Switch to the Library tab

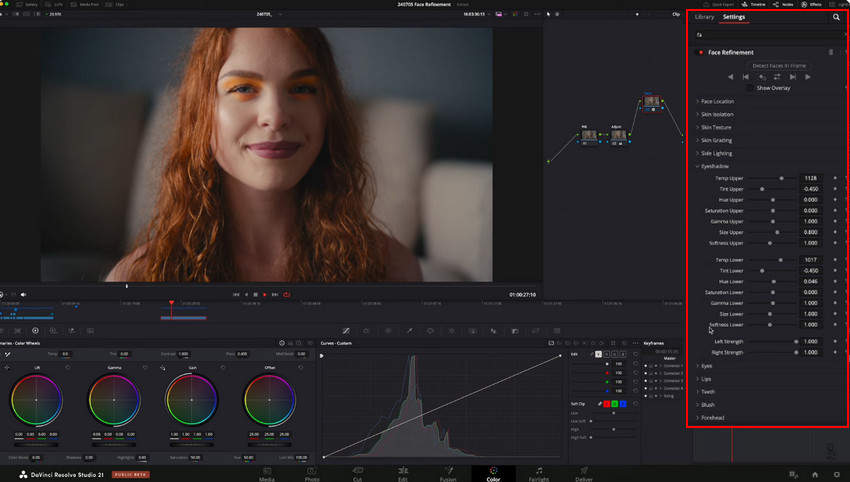(704, 17)
